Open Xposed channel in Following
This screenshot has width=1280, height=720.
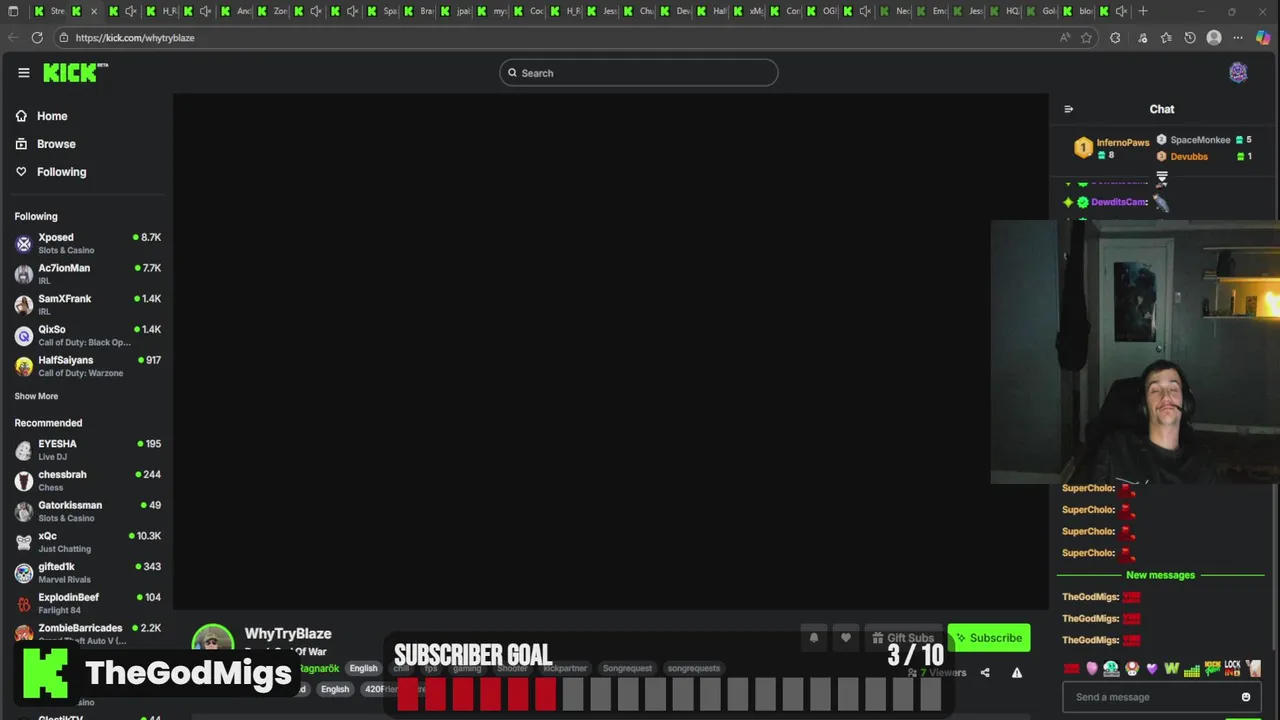pos(88,243)
